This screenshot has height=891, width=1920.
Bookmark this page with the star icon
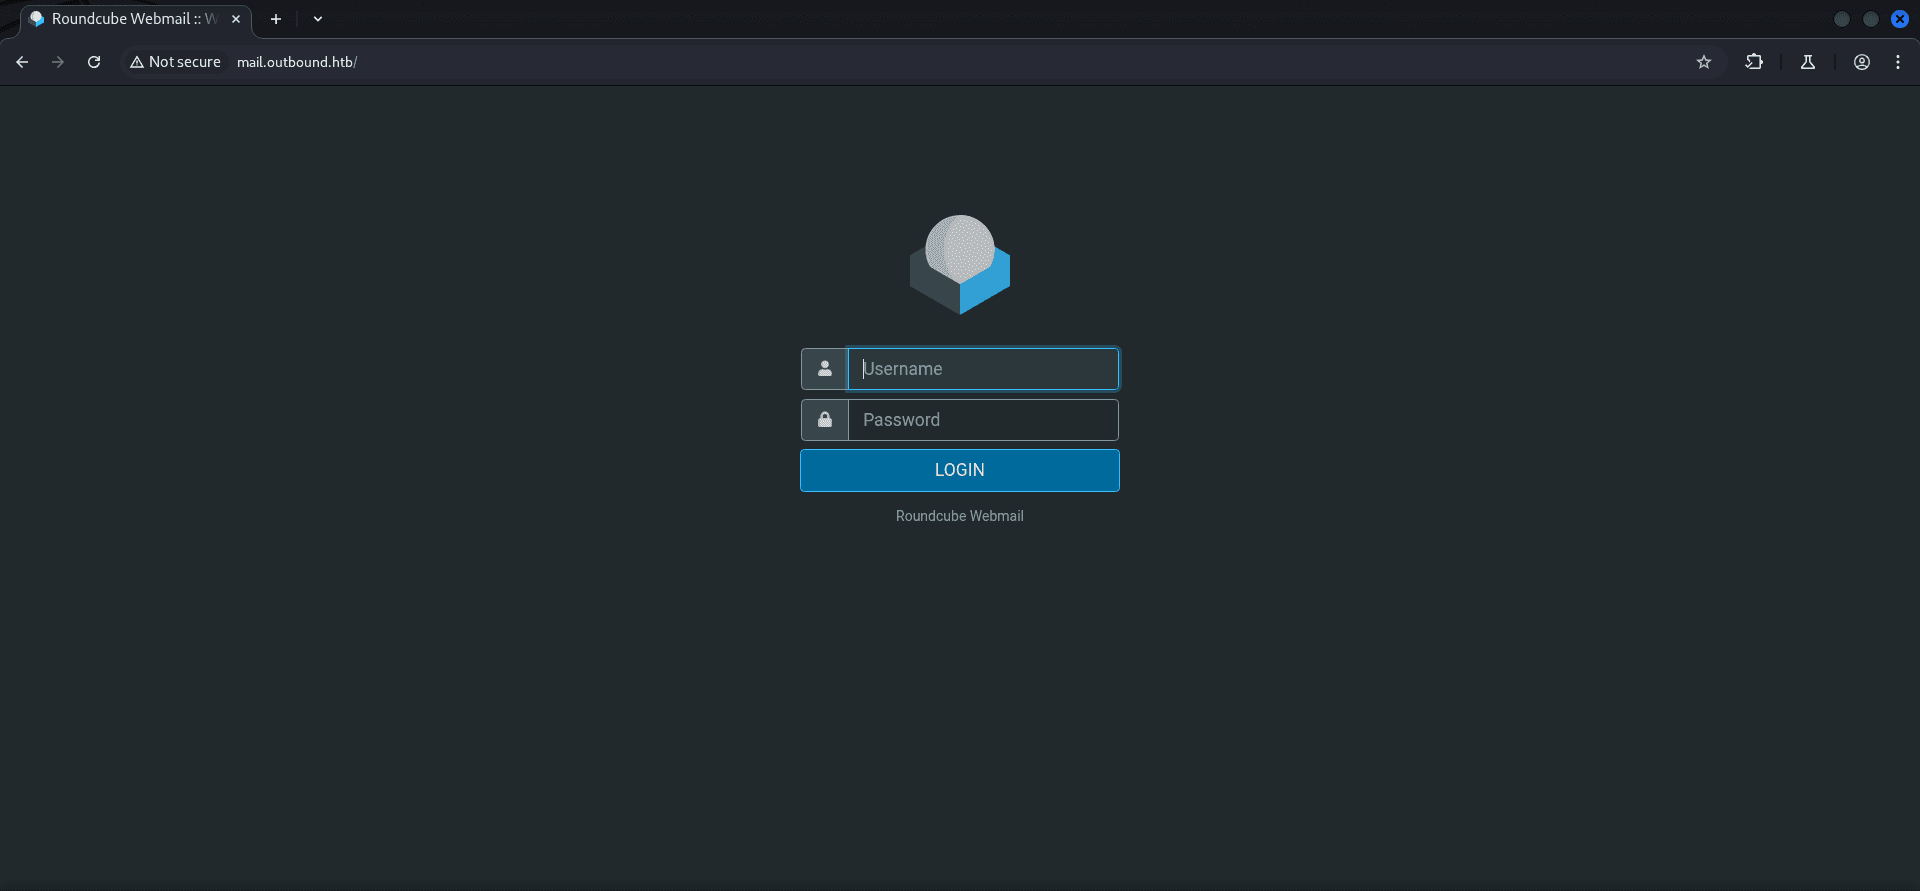coord(1704,62)
